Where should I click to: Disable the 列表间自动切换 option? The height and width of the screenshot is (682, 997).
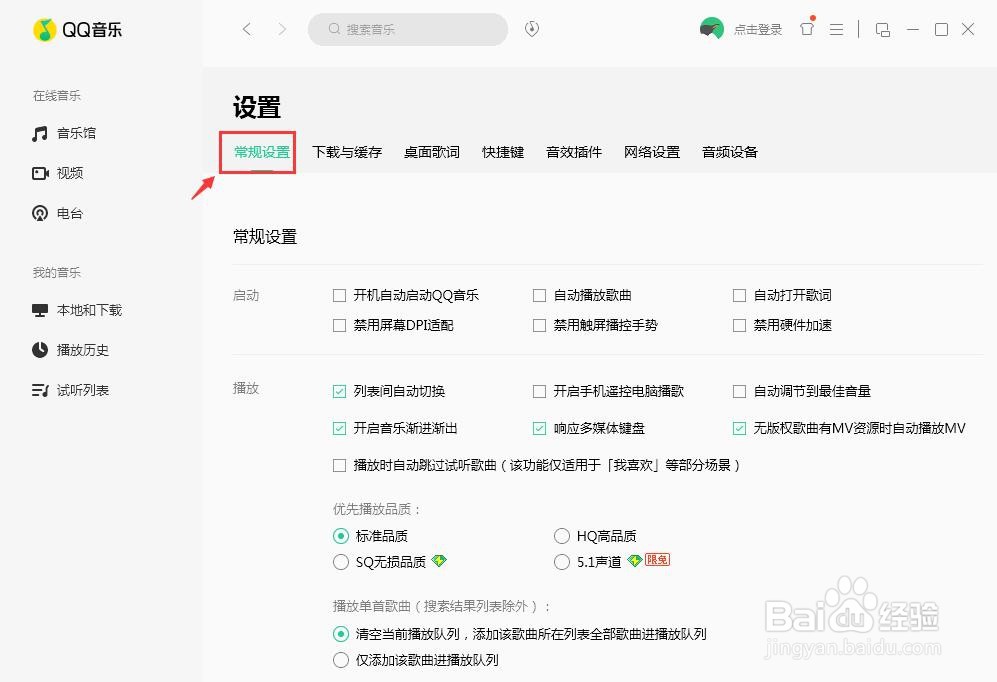(x=339, y=391)
